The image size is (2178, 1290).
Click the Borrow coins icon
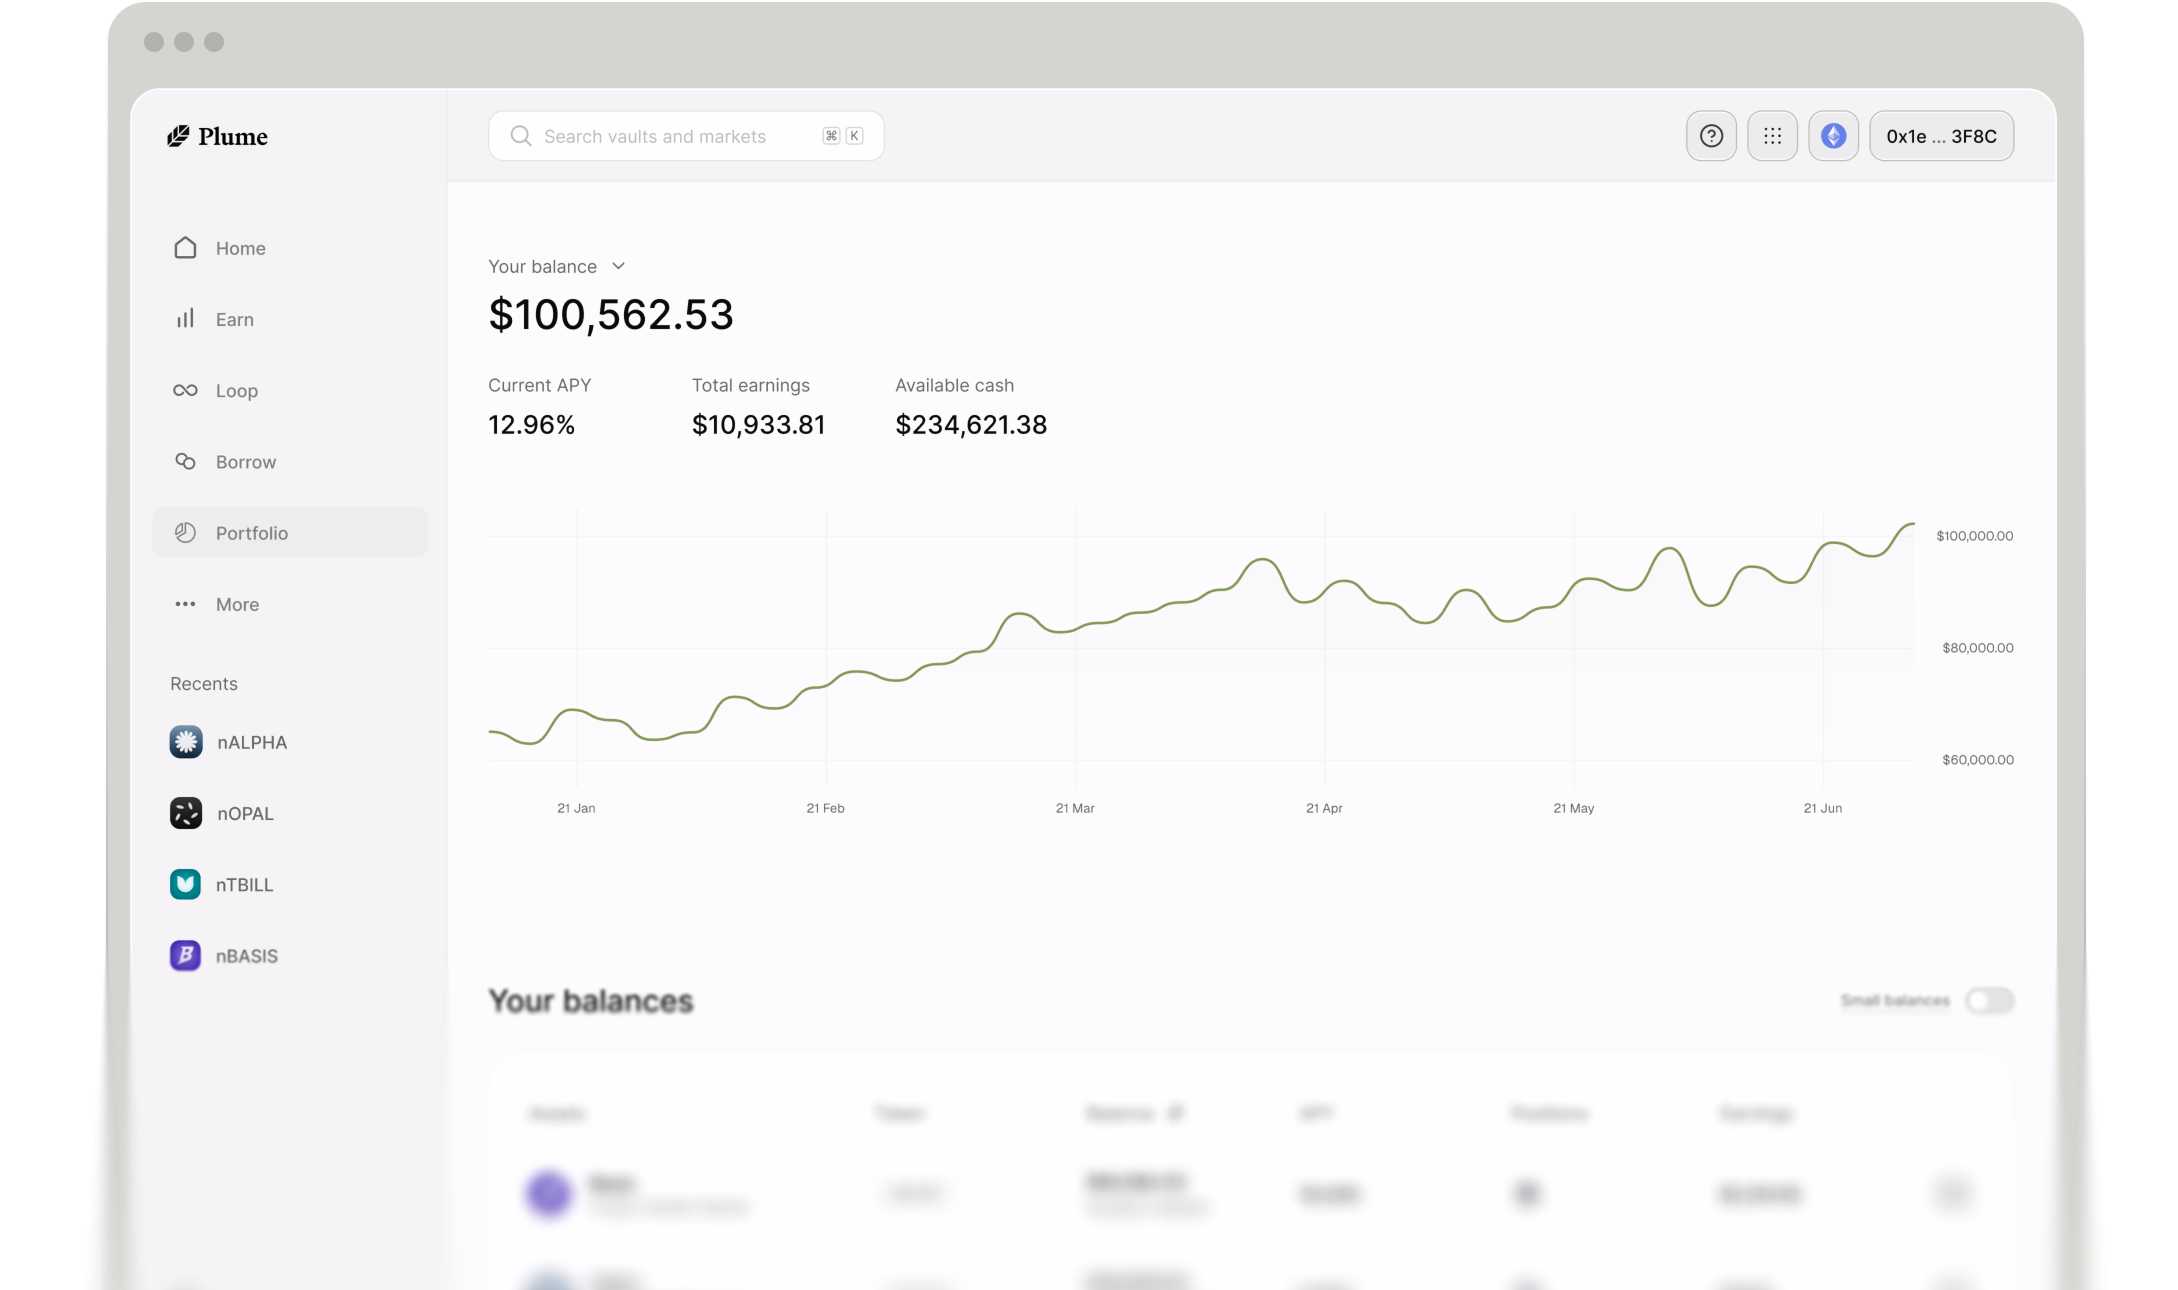pos(185,461)
